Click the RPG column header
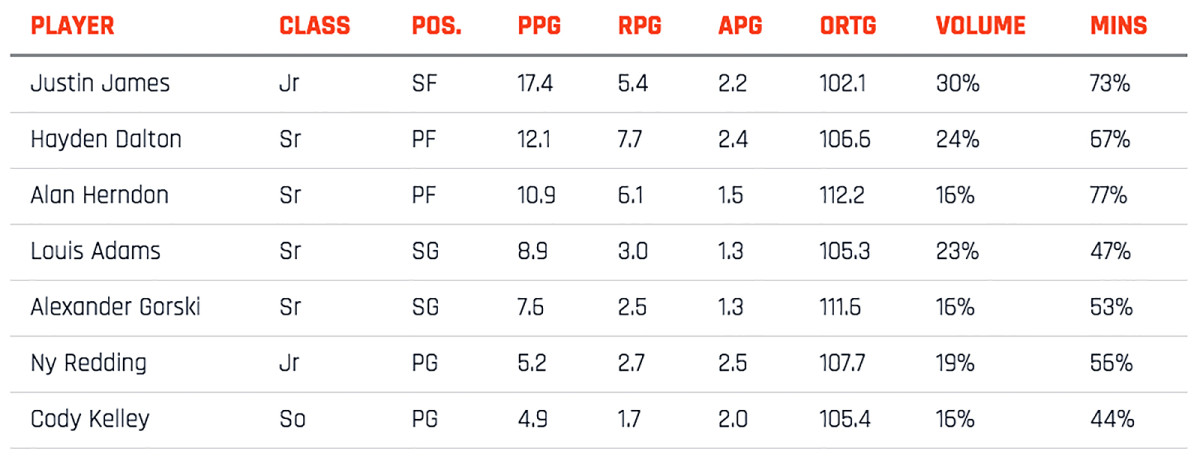The height and width of the screenshot is (467, 1200). (640, 25)
